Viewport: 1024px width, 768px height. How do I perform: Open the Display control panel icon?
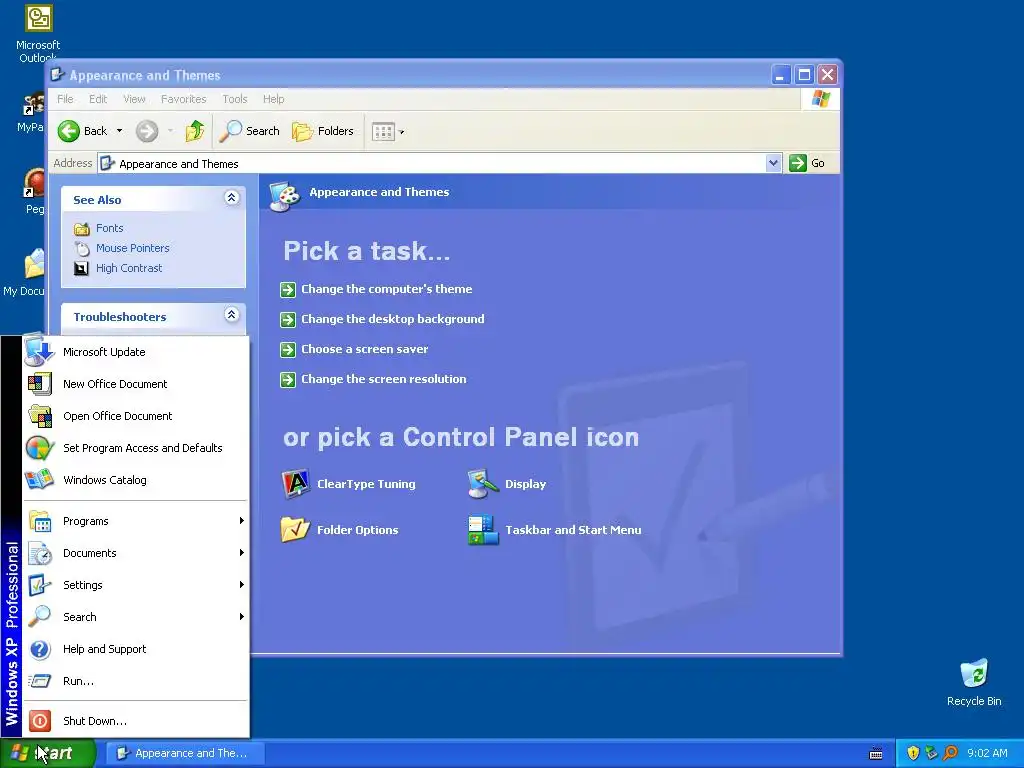click(483, 484)
